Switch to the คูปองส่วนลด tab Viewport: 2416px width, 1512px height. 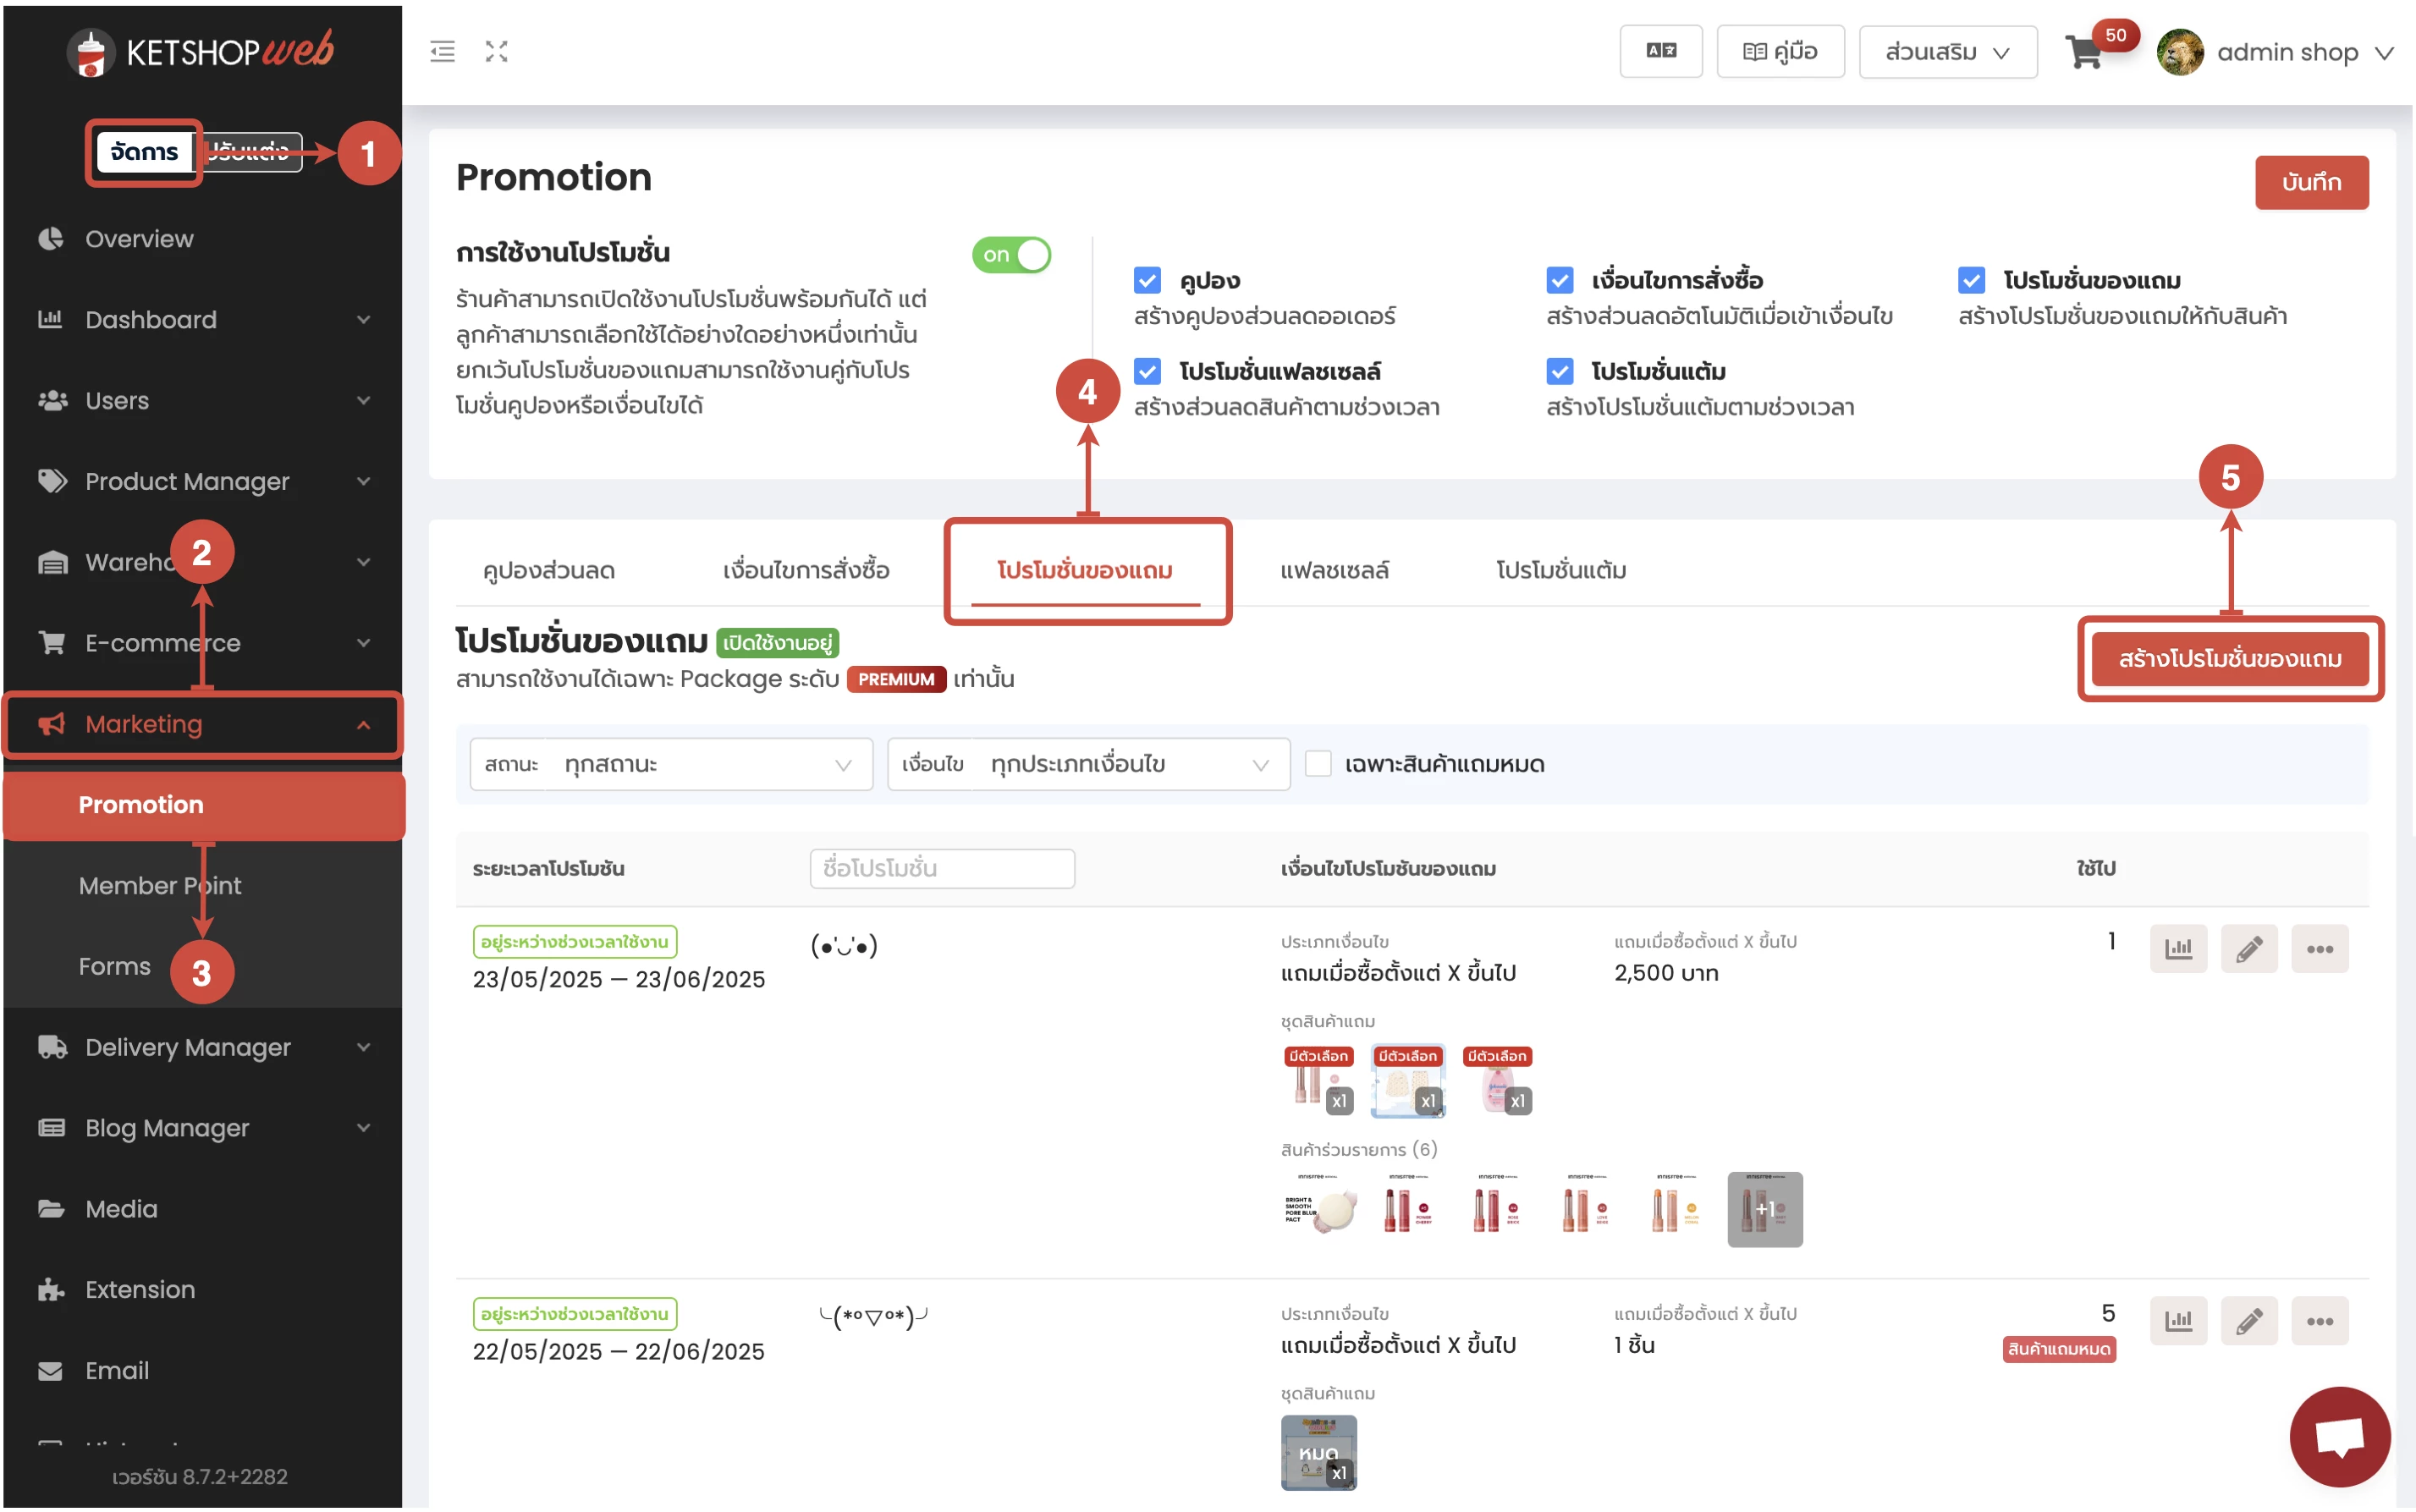548,570
